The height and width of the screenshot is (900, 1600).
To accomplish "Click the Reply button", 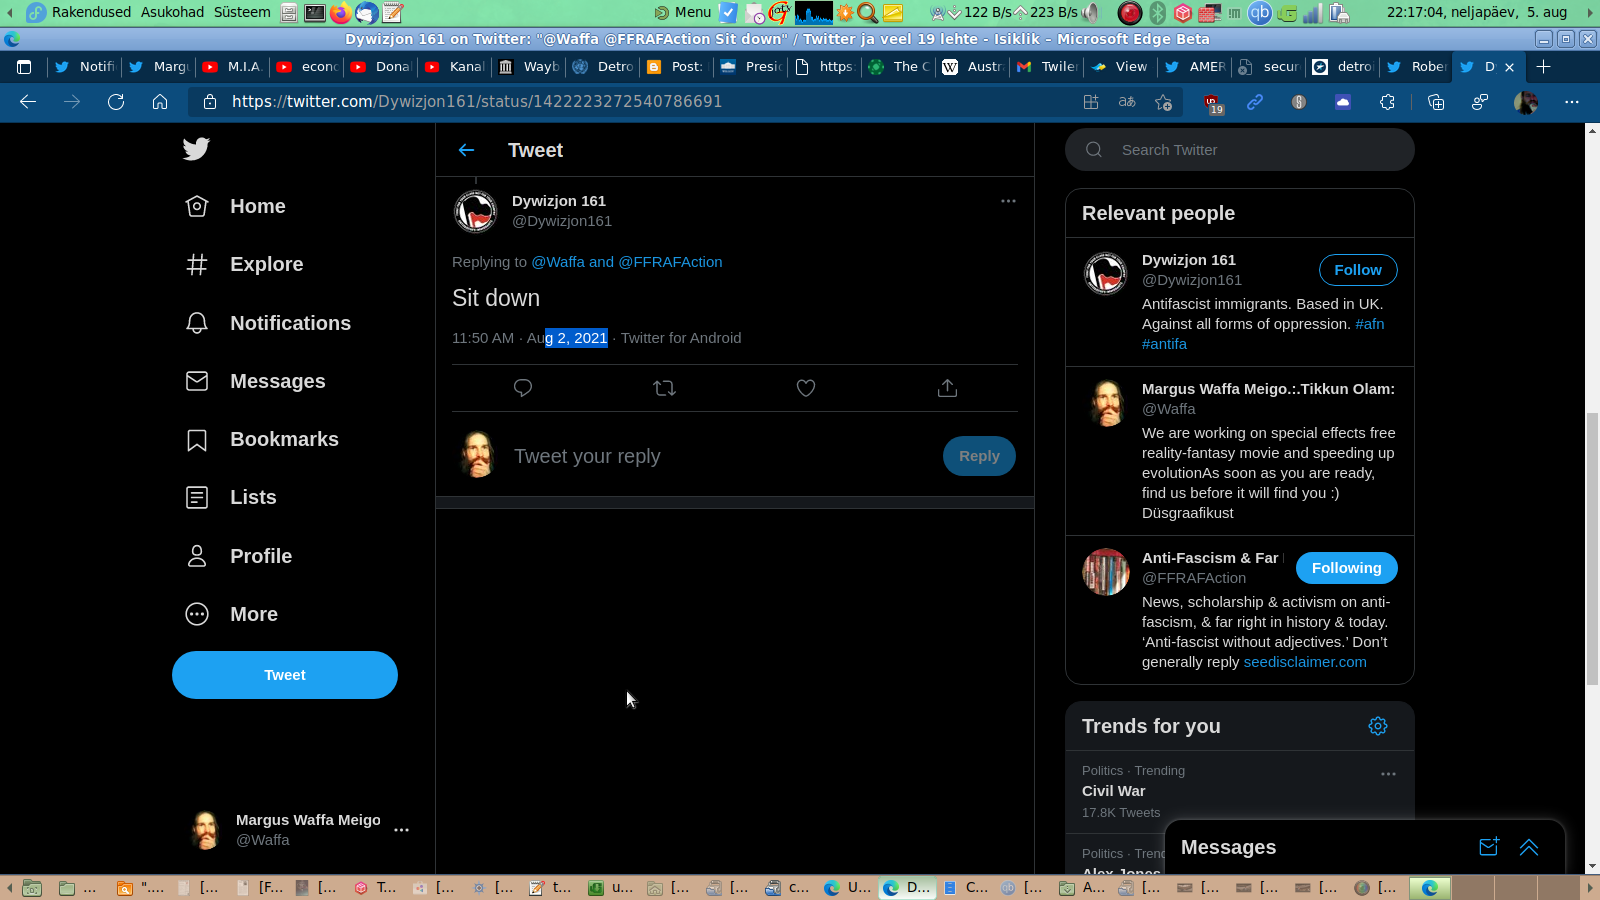I will coord(979,456).
